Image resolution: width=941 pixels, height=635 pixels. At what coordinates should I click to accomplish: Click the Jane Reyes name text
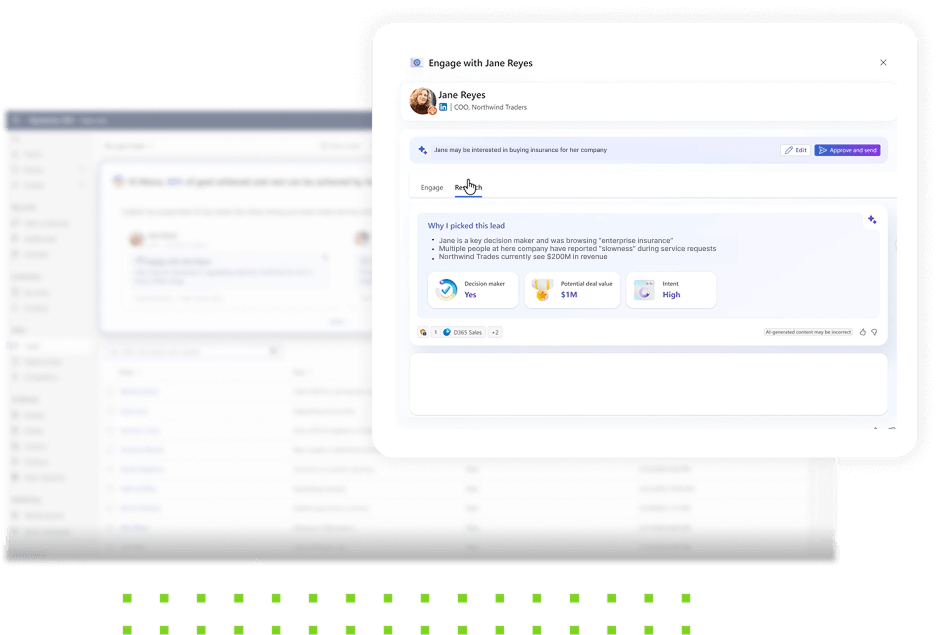coord(461,95)
